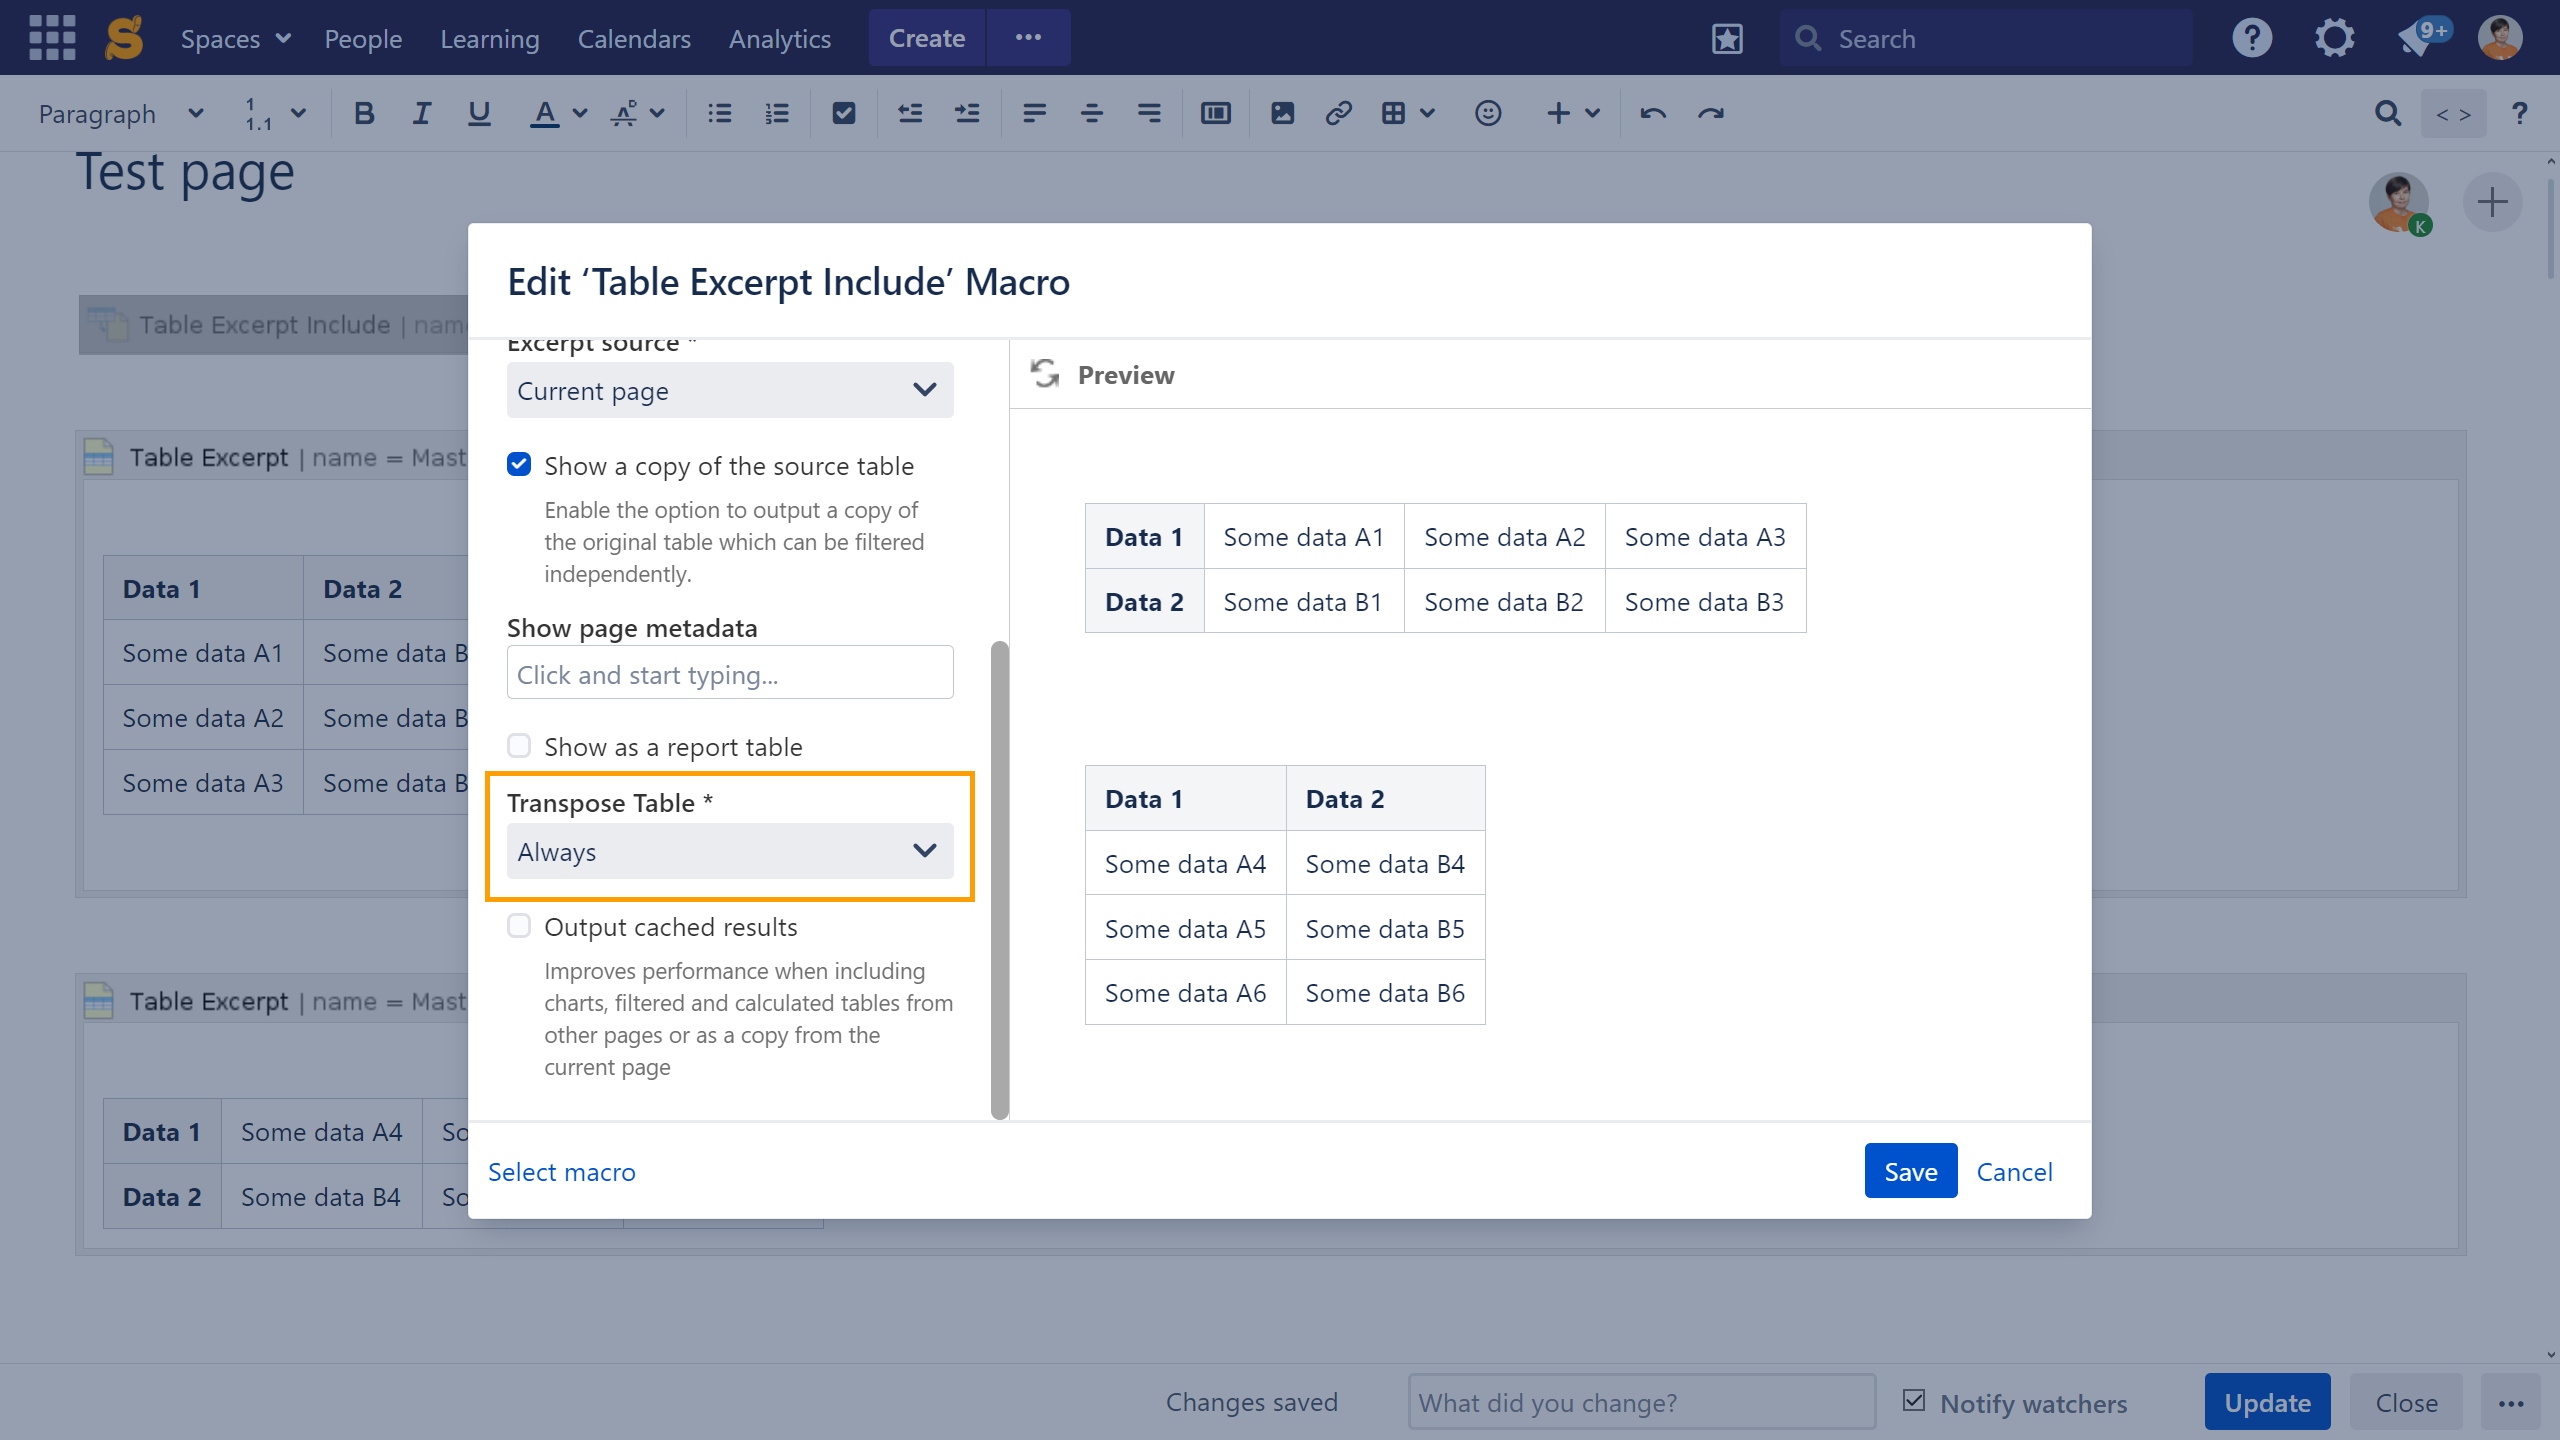Viewport: 2560px width, 1440px height.
Task: Align text right
Action: pyautogui.click(x=1150, y=113)
